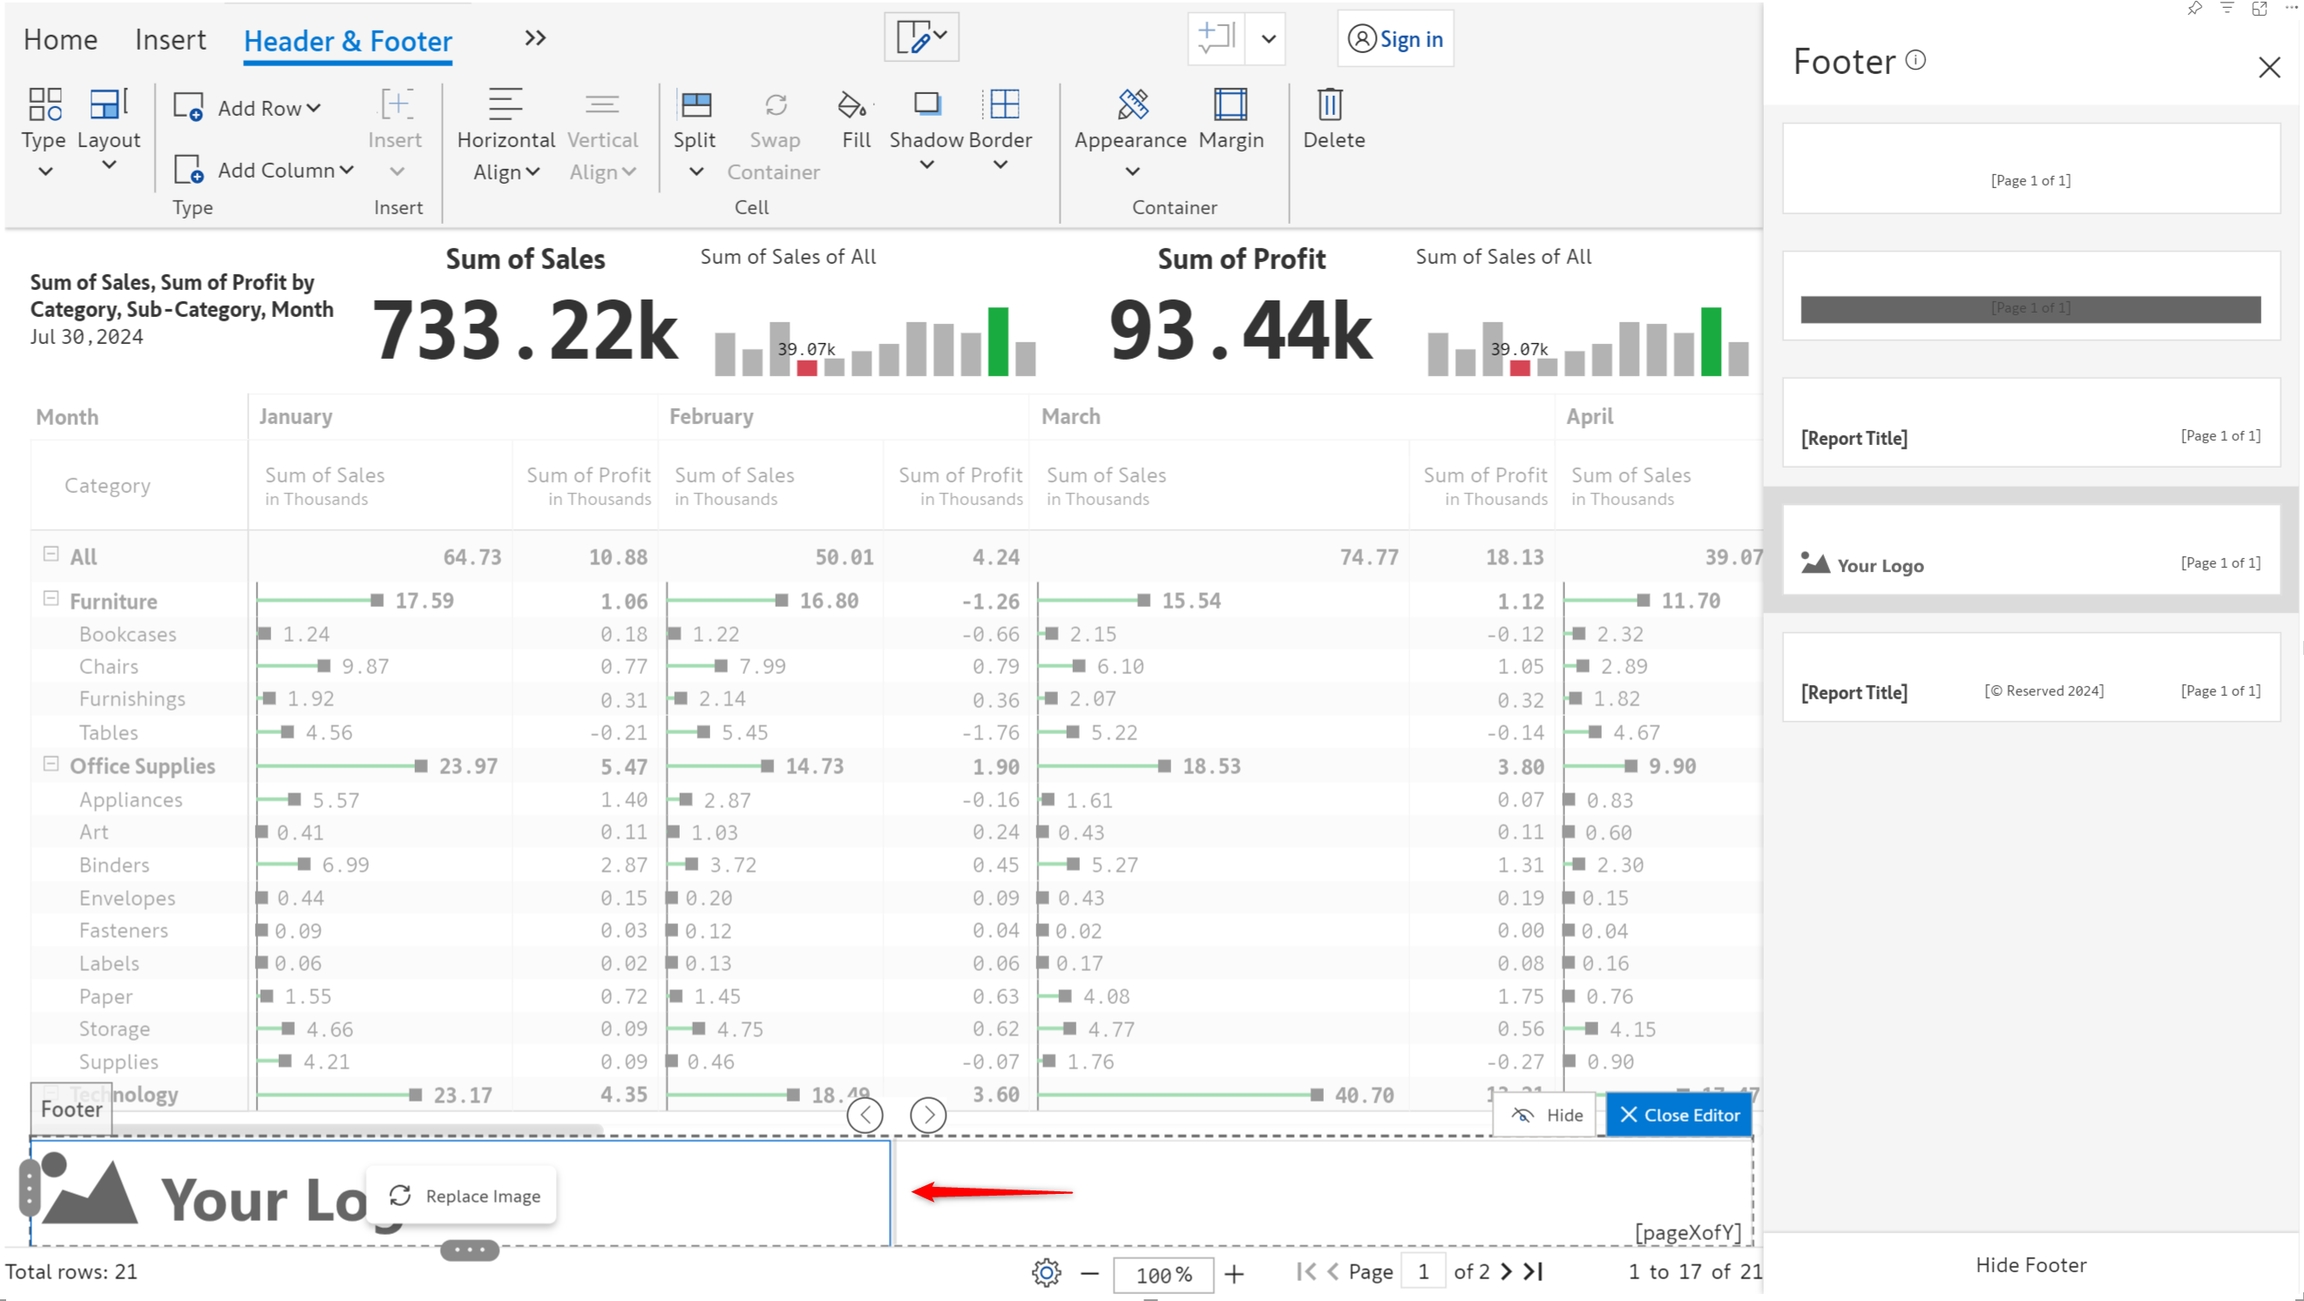The width and height of the screenshot is (2304, 1301).
Task: Select the Your Logo footer template
Action: click(x=2030, y=549)
